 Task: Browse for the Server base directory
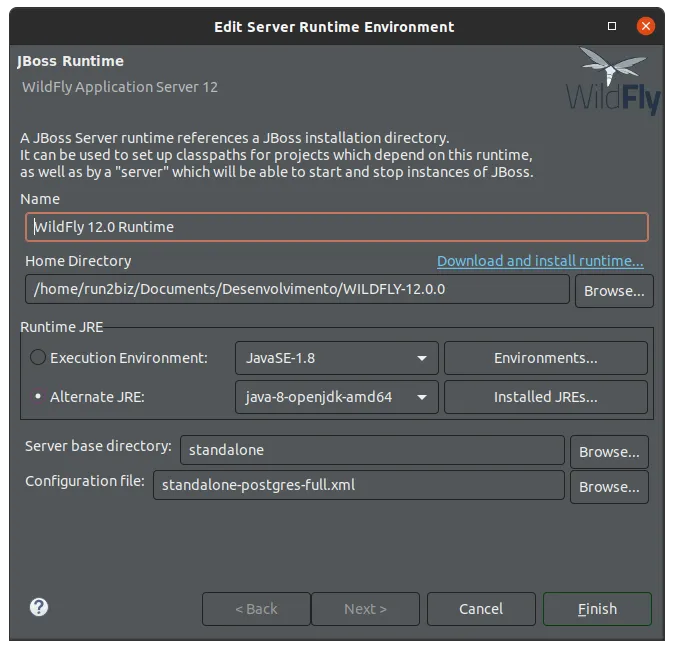(x=609, y=452)
